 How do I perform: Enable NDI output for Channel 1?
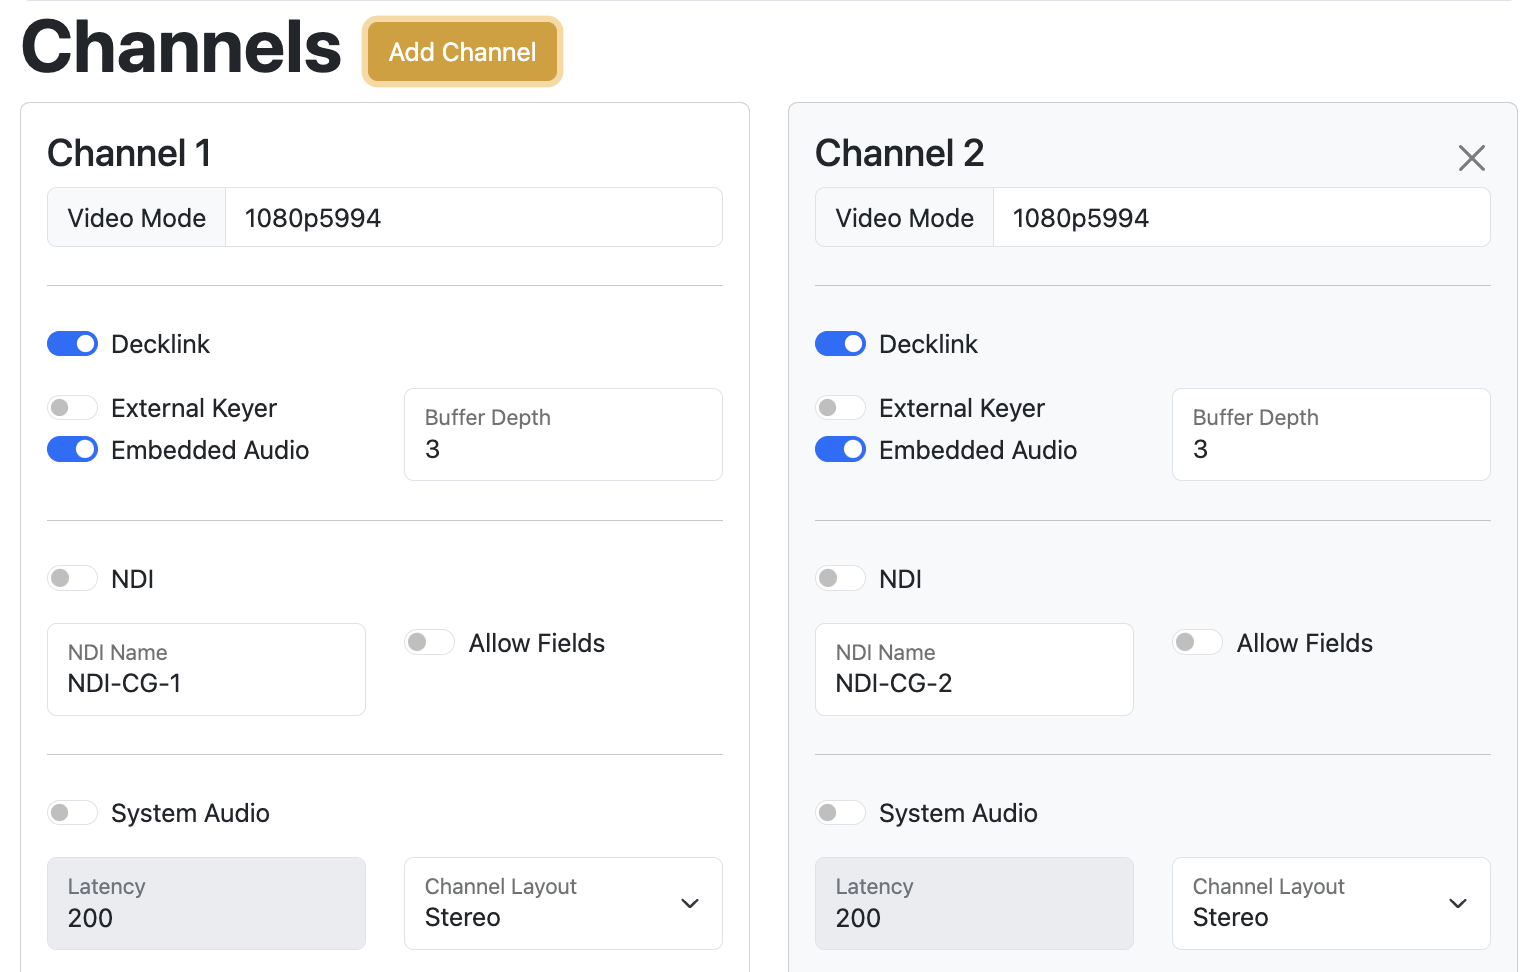pos(73,578)
